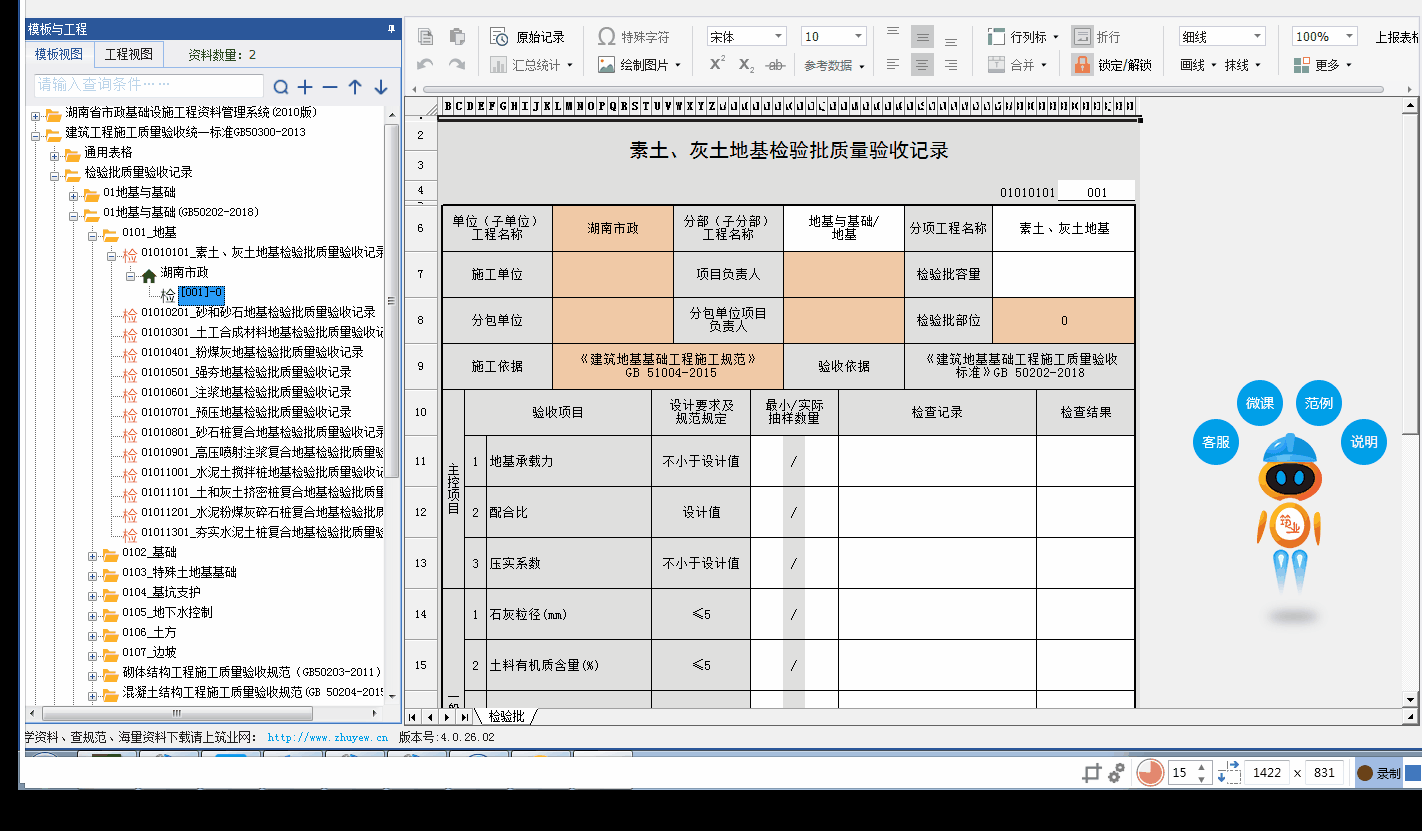Open 原始记录 (original record) tool
Image resolution: width=1422 pixels, height=831 pixels.
click(528, 37)
